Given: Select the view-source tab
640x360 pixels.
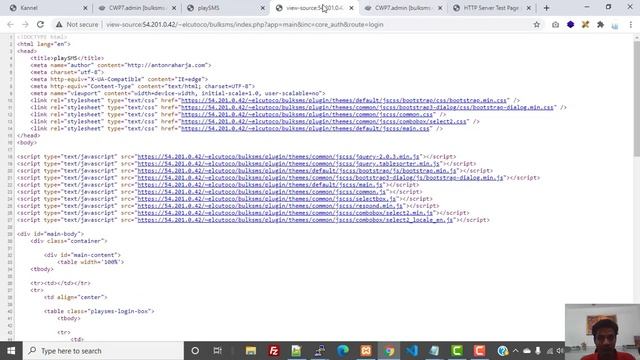Looking at the screenshot, I should pyautogui.click(x=314, y=8).
